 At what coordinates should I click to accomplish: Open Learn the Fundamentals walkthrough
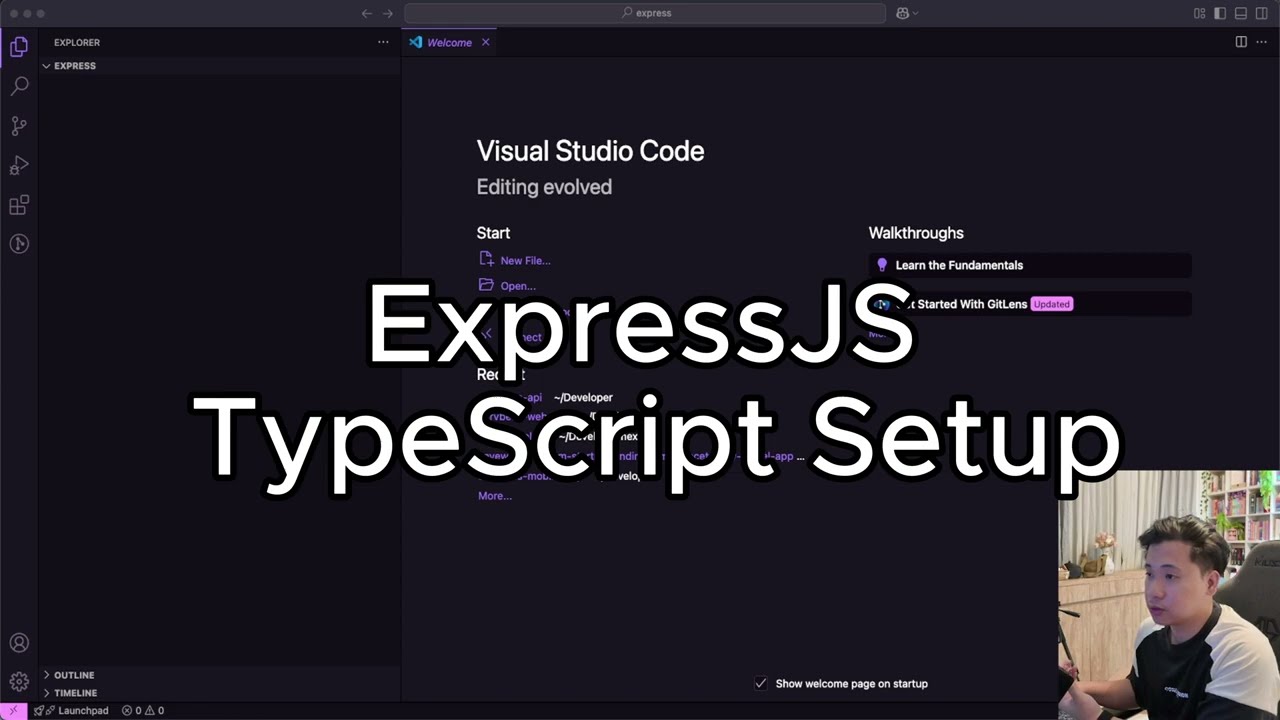(1030, 265)
